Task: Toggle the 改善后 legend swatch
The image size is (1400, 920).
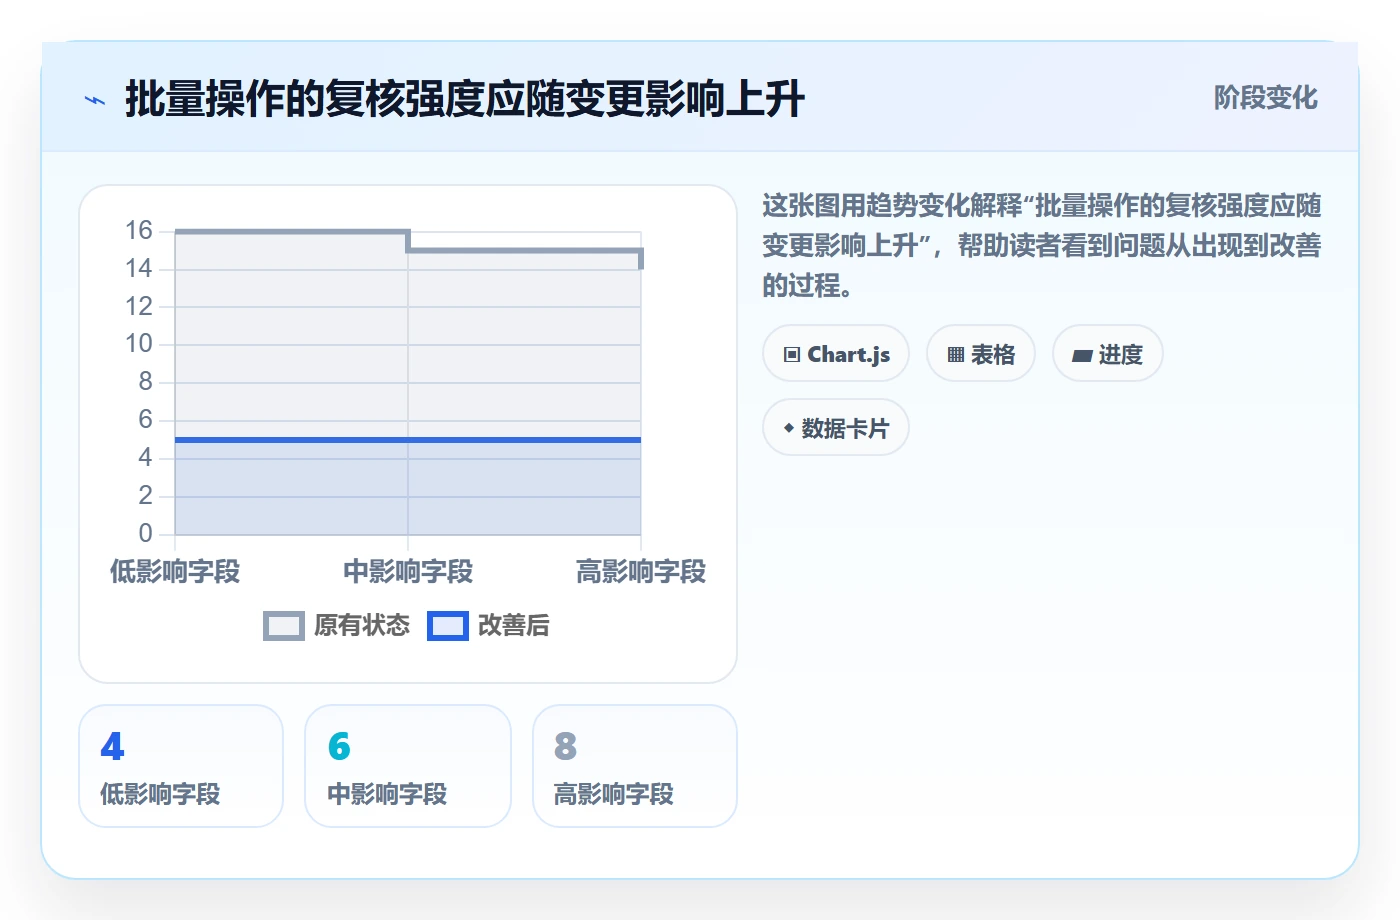Action: [448, 626]
